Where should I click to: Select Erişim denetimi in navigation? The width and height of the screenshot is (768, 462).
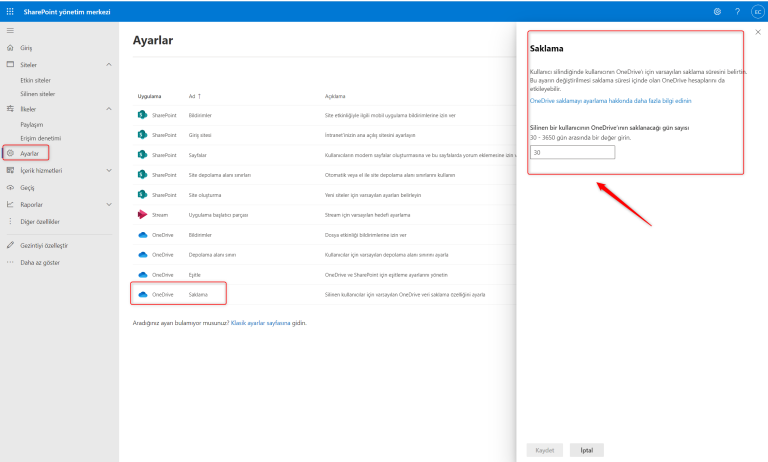40,137
